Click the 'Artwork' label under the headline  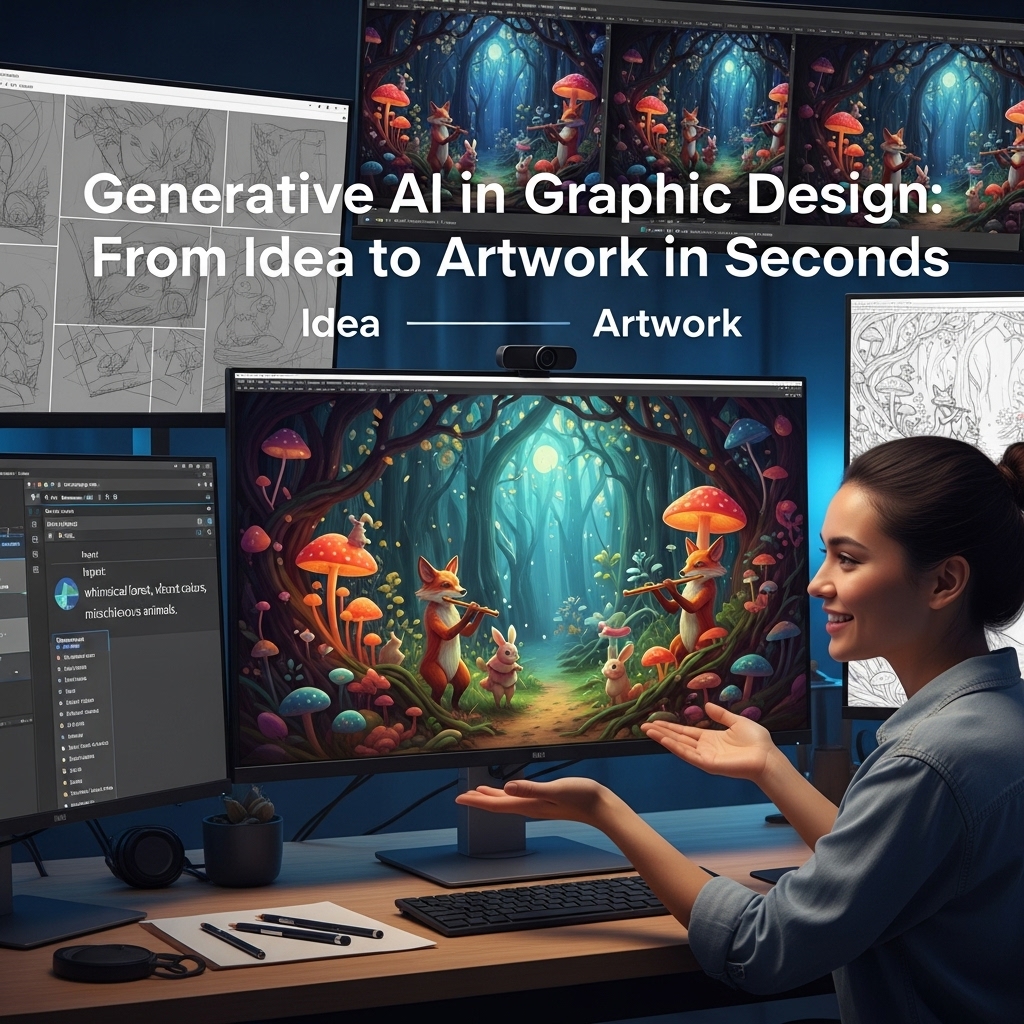click(667, 323)
